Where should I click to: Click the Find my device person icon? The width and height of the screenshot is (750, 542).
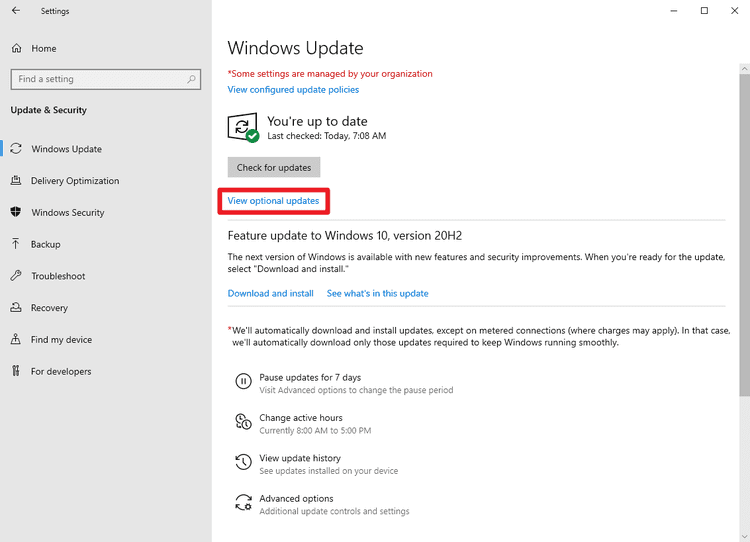16,339
